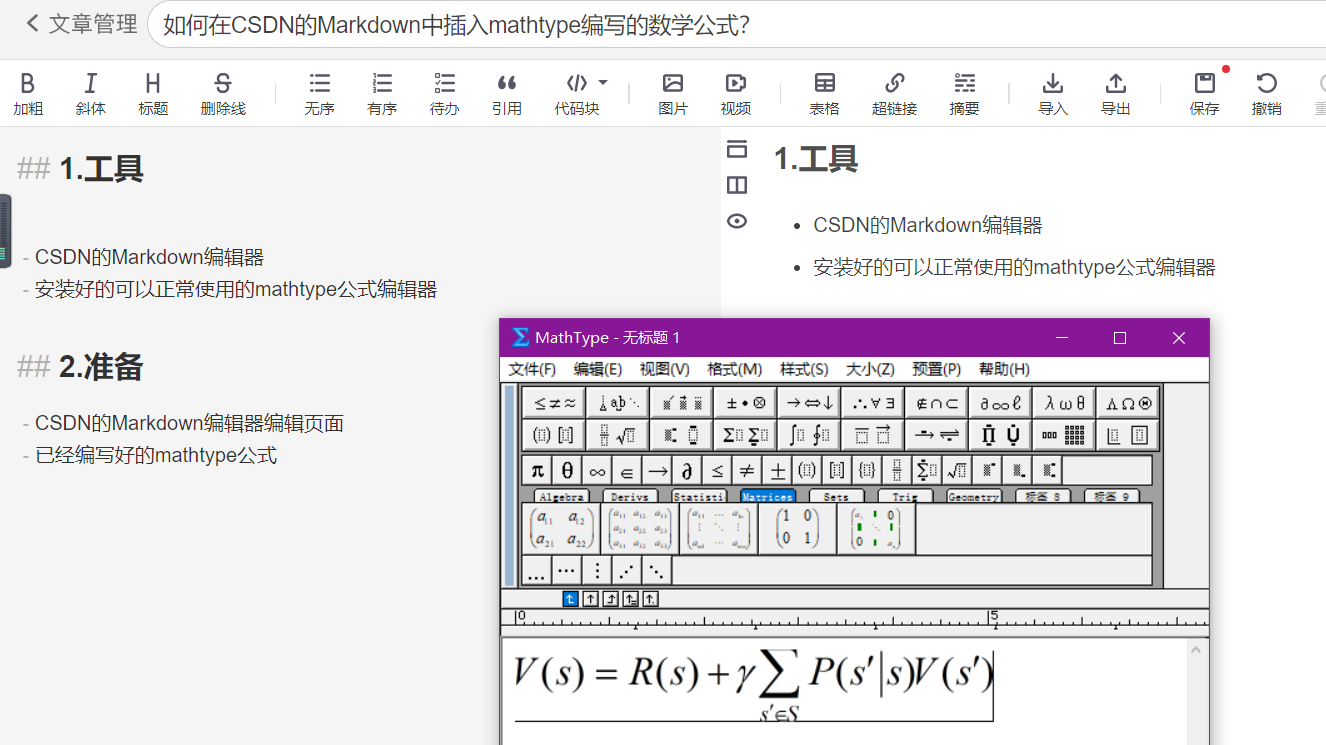
Task: Insert π symbol from small bar
Action: coord(537,470)
